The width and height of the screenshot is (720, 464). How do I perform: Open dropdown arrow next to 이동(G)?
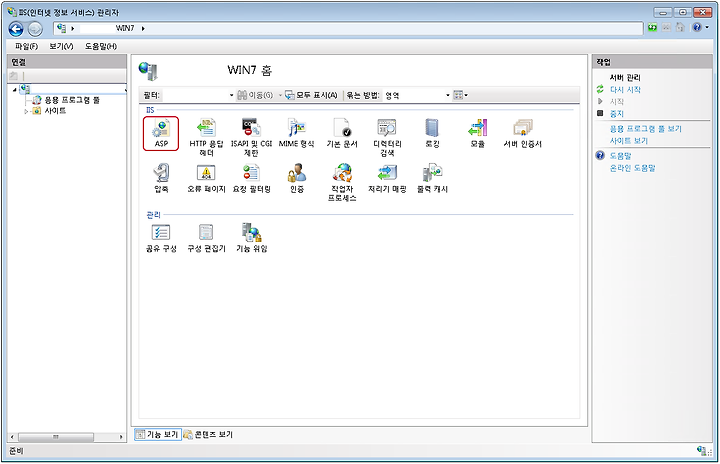[x=280, y=95]
